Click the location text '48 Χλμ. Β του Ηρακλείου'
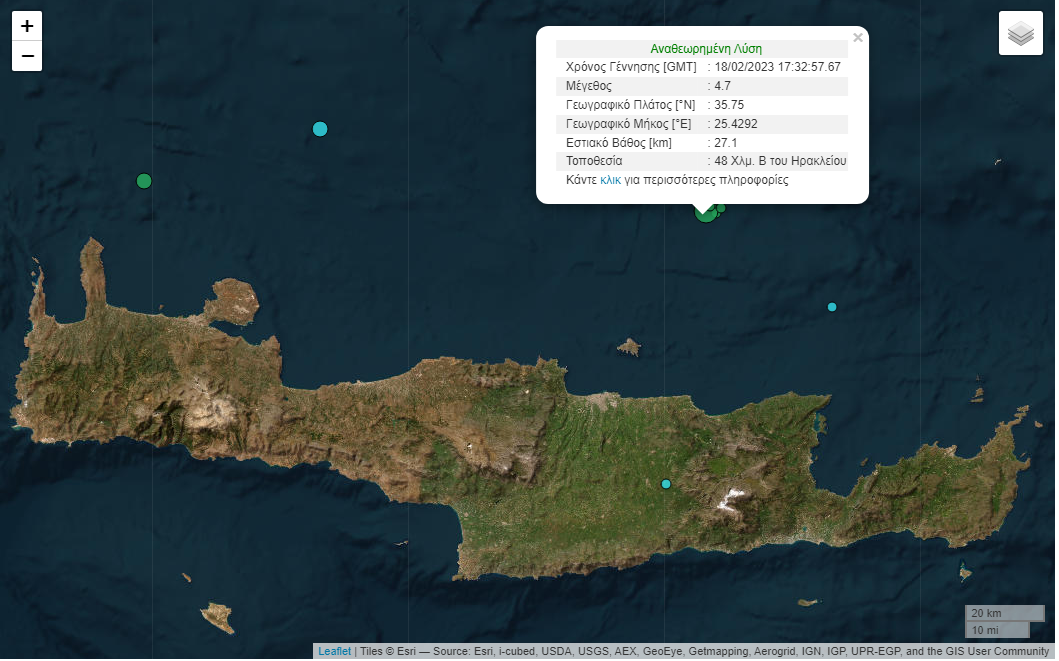The width and height of the screenshot is (1059, 661). 780,161
